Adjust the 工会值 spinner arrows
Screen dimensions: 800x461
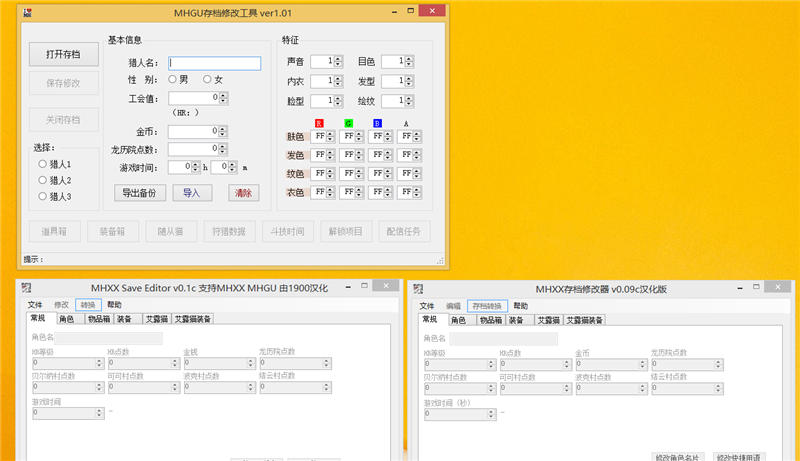(223, 98)
